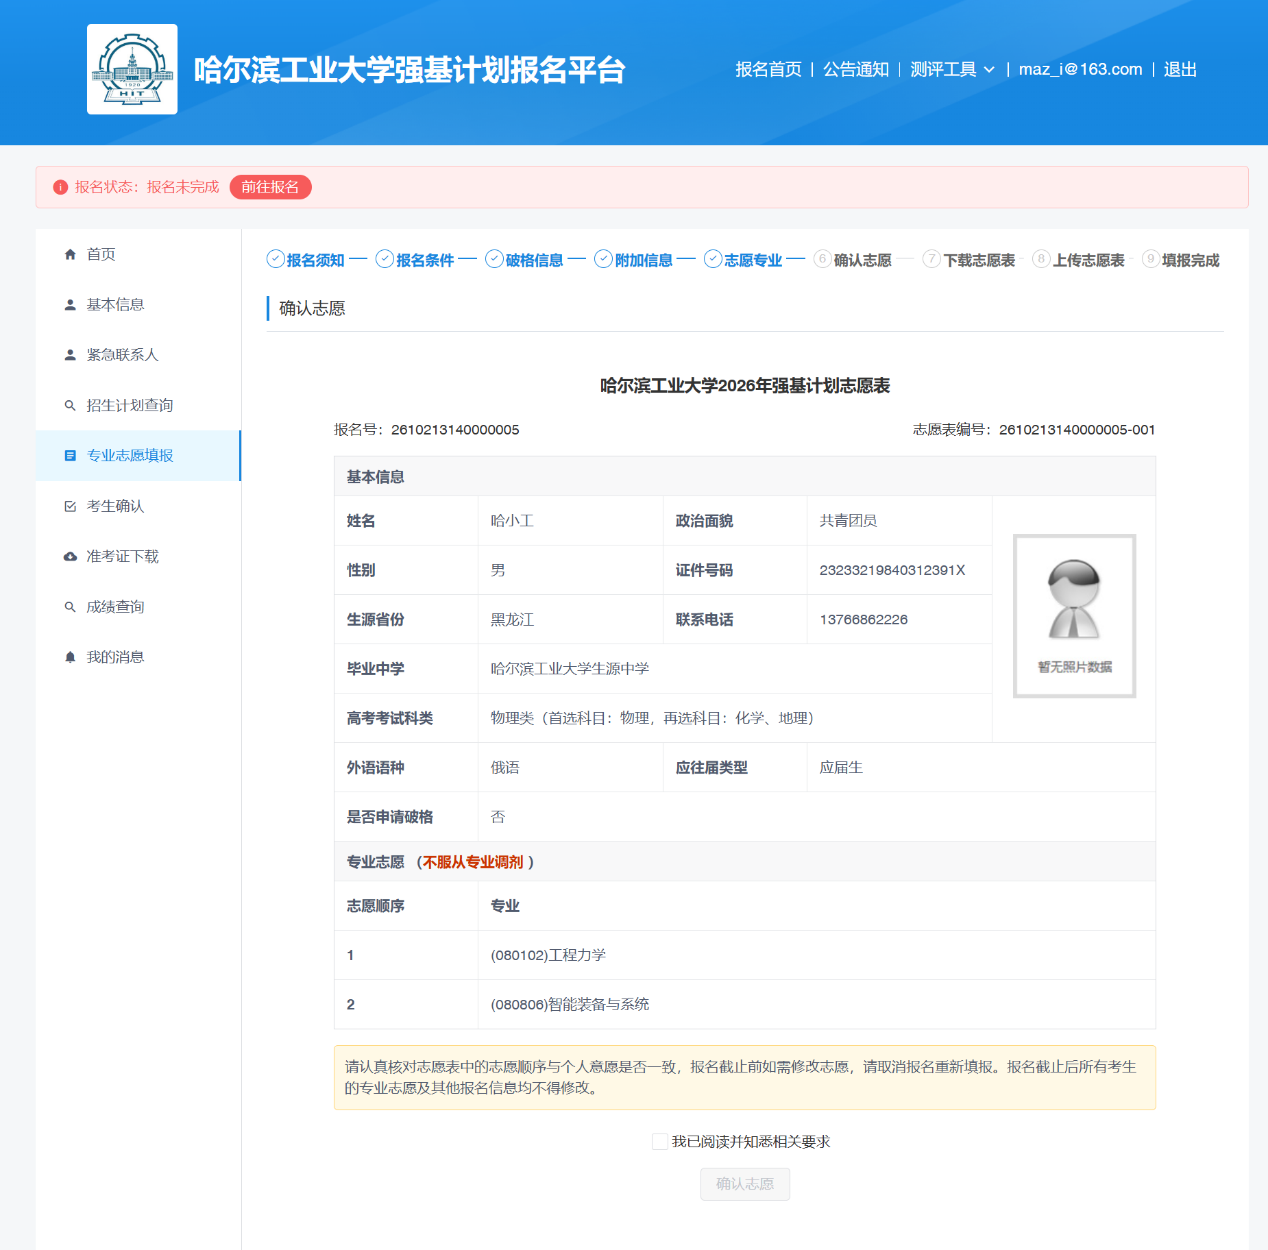
Task: Check the 我已阅读并知悉相关要求 checkbox
Action: (660, 1142)
